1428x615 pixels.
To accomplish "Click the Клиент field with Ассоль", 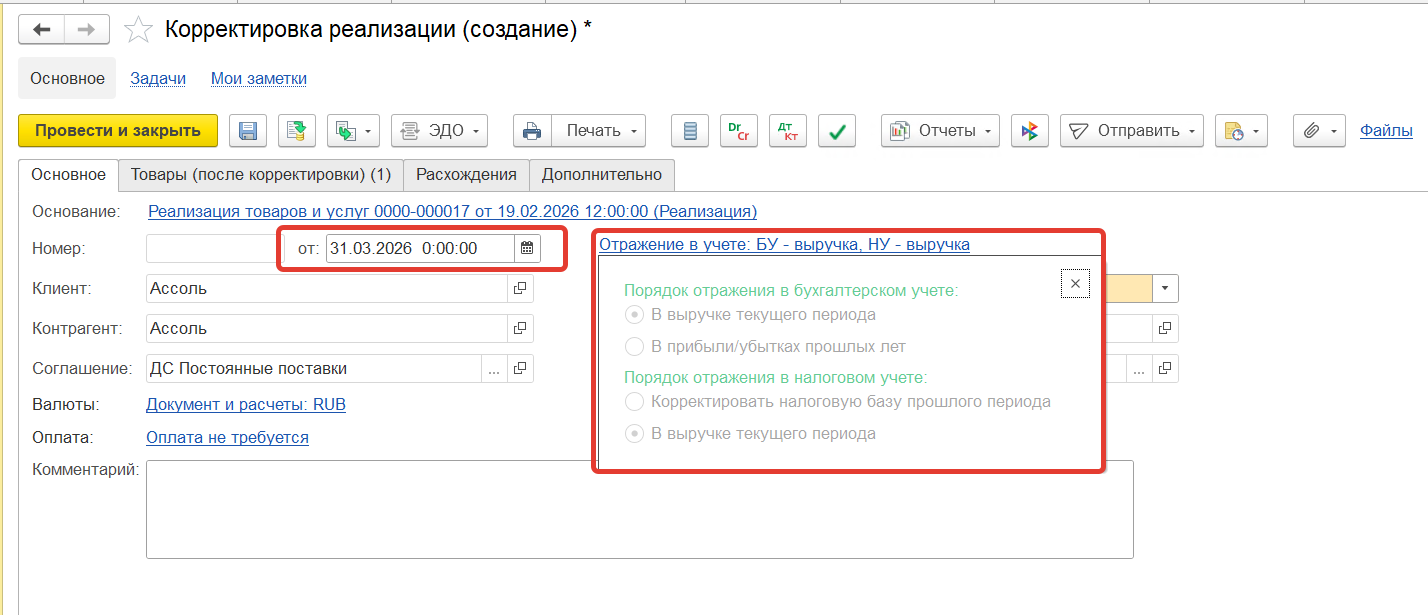I will point(327,289).
